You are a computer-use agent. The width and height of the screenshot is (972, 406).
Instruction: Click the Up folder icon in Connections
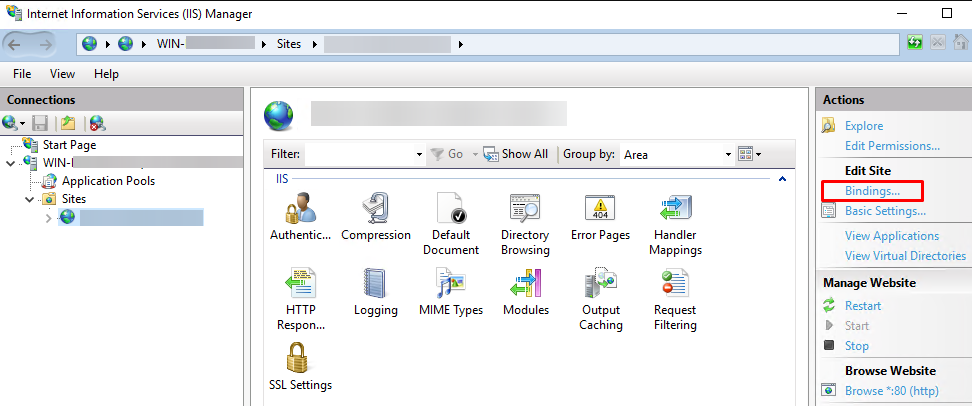(x=68, y=123)
